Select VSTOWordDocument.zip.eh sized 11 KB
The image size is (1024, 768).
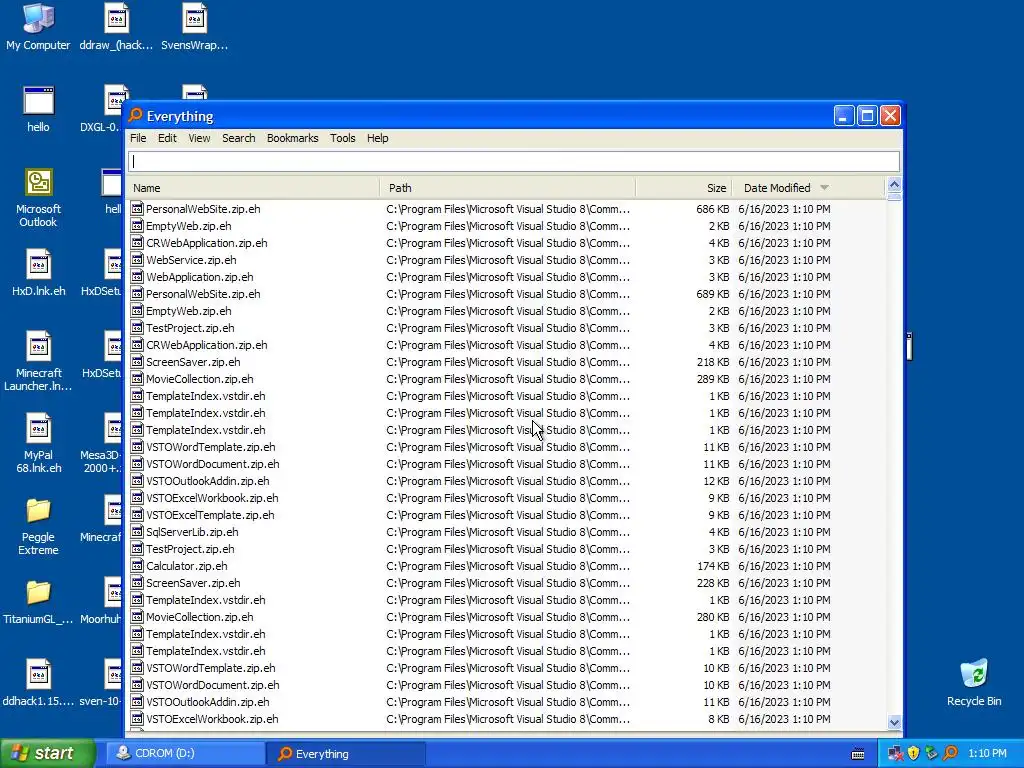(x=507, y=464)
